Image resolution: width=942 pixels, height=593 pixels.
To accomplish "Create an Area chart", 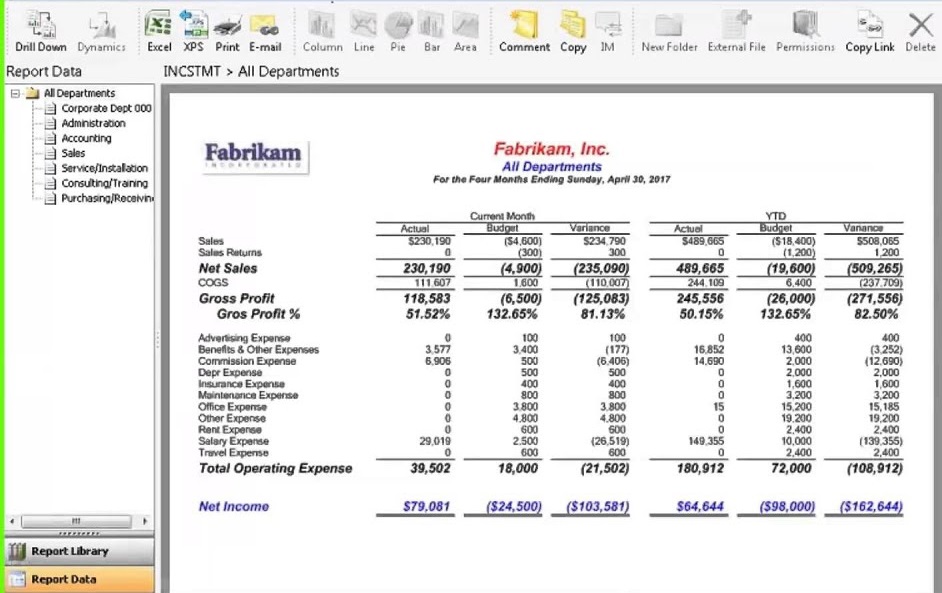I will pyautogui.click(x=466, y=31).
